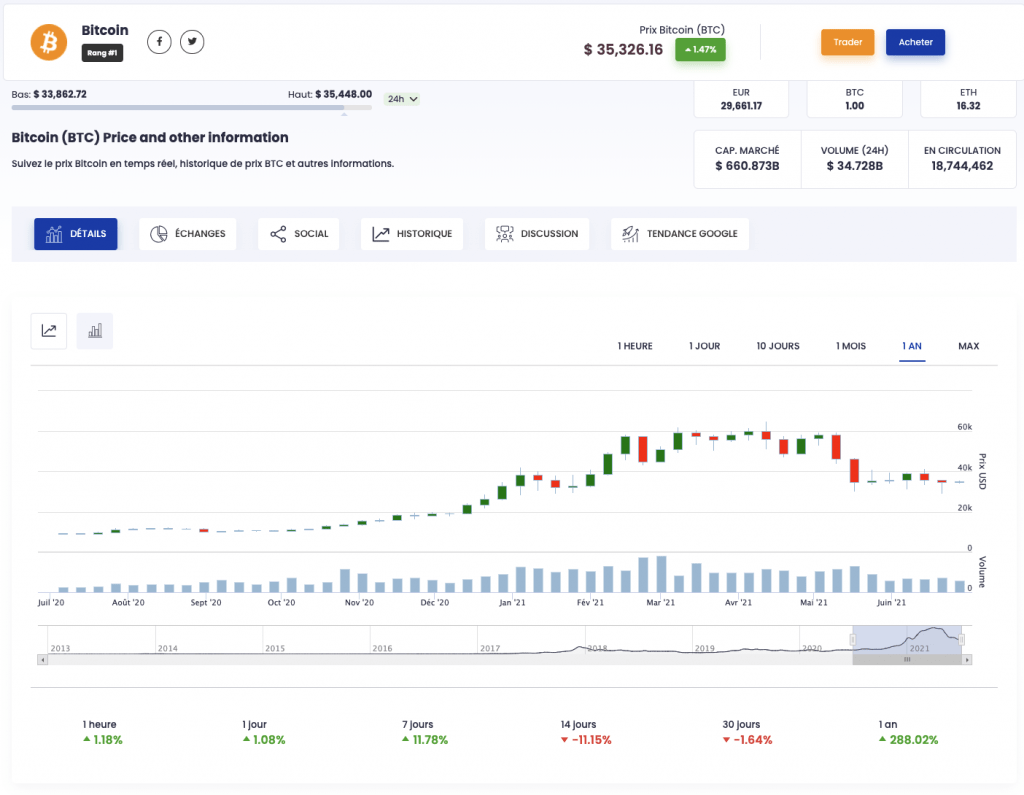Click the EUR 29,661.17 conversion box

[741, 99]
